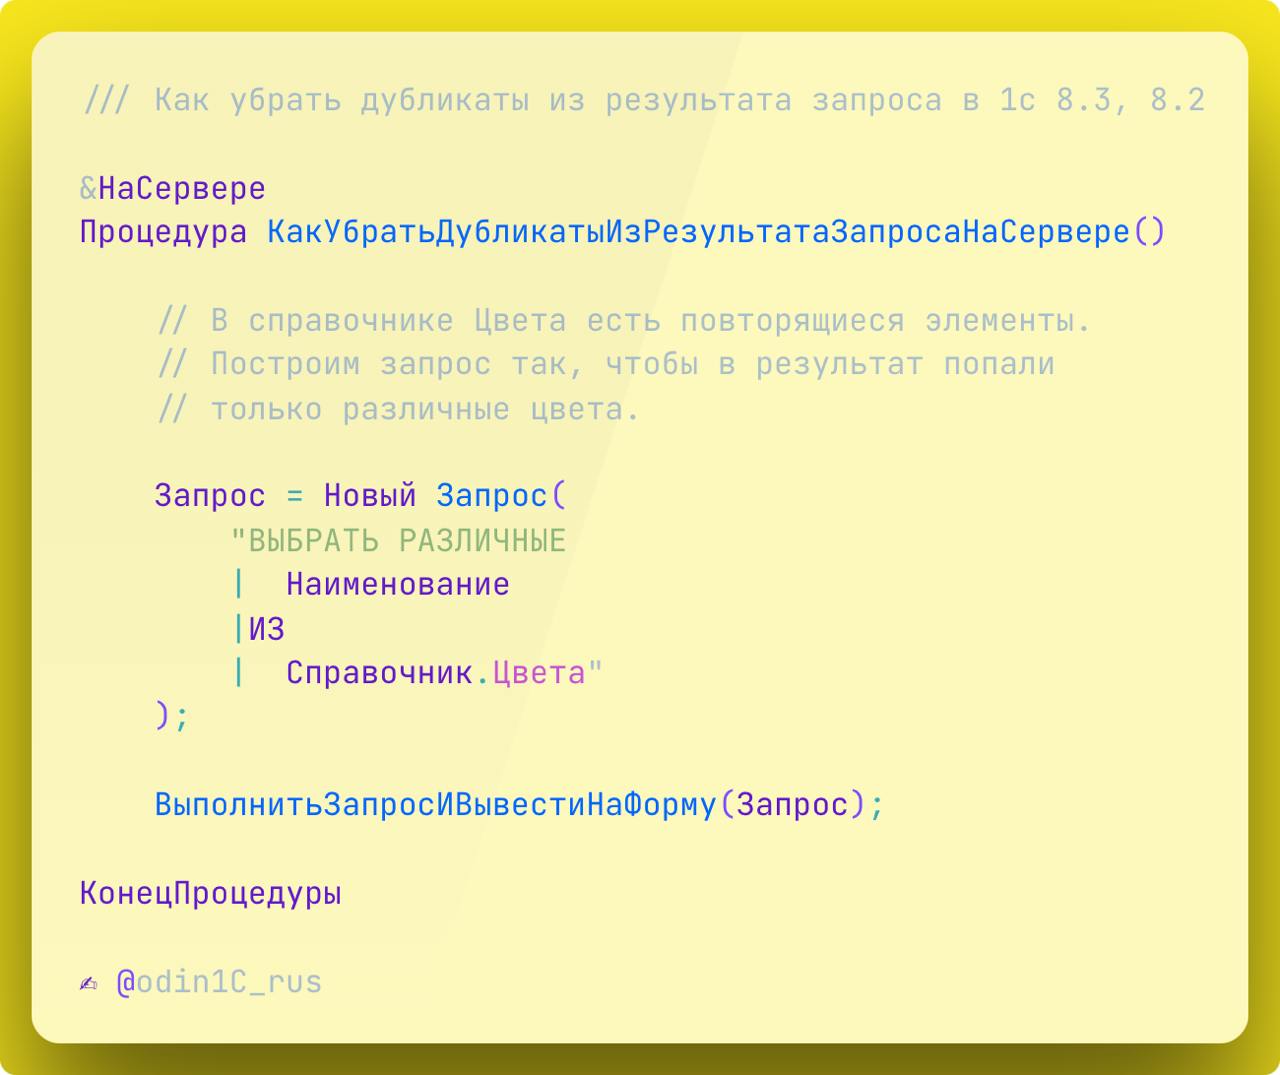Click the Новый keyword

(x=369, y=496)
